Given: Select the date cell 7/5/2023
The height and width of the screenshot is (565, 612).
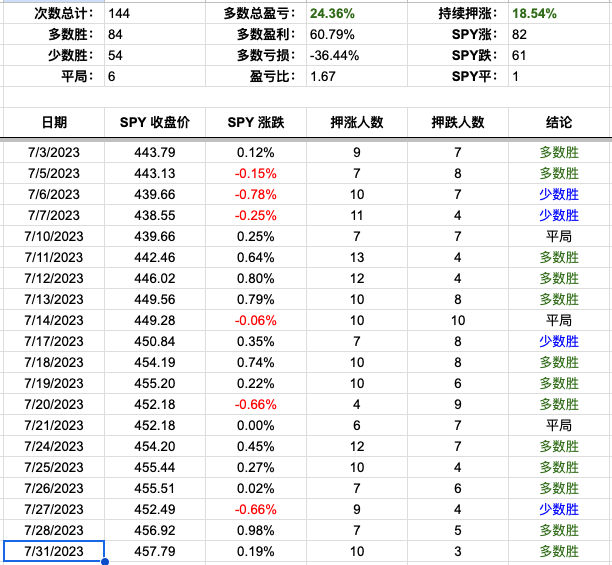Looking at the screenshot, I should tap(54, 173).
